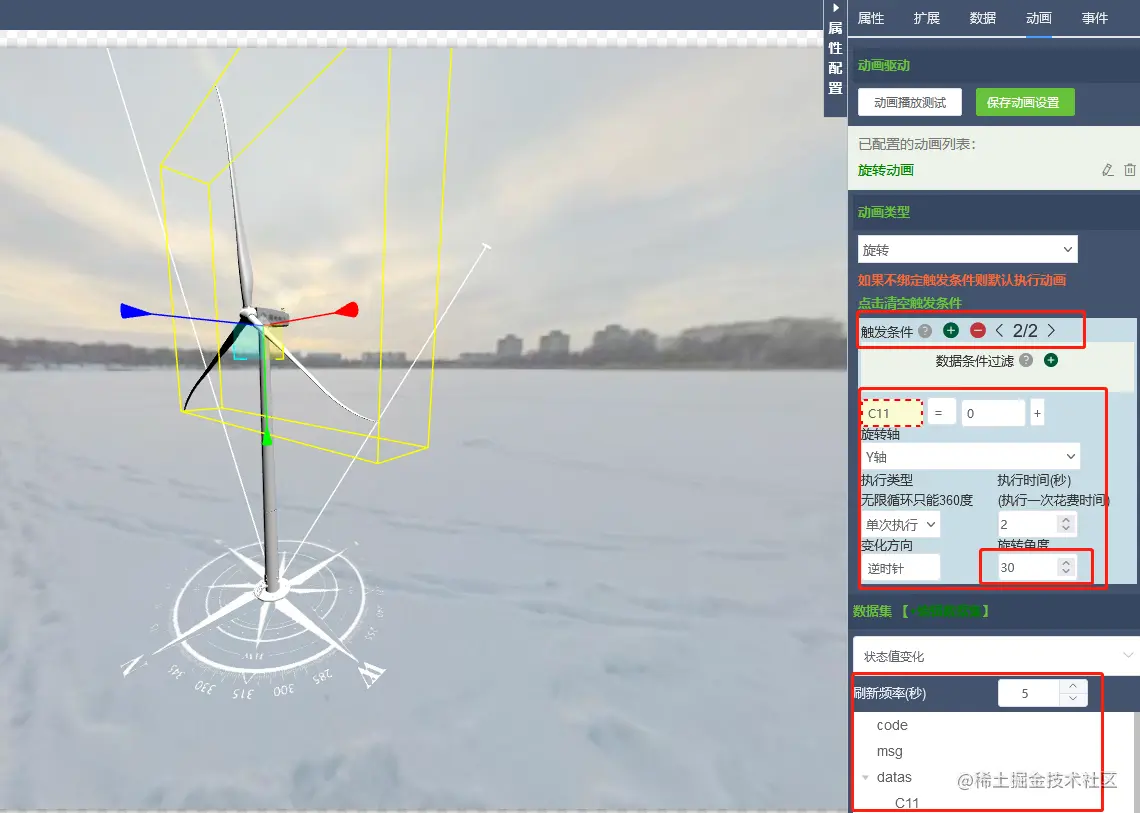Click the green Y-axis gizmo arrow
The image size is (1140, 813).
coord(267,438)
